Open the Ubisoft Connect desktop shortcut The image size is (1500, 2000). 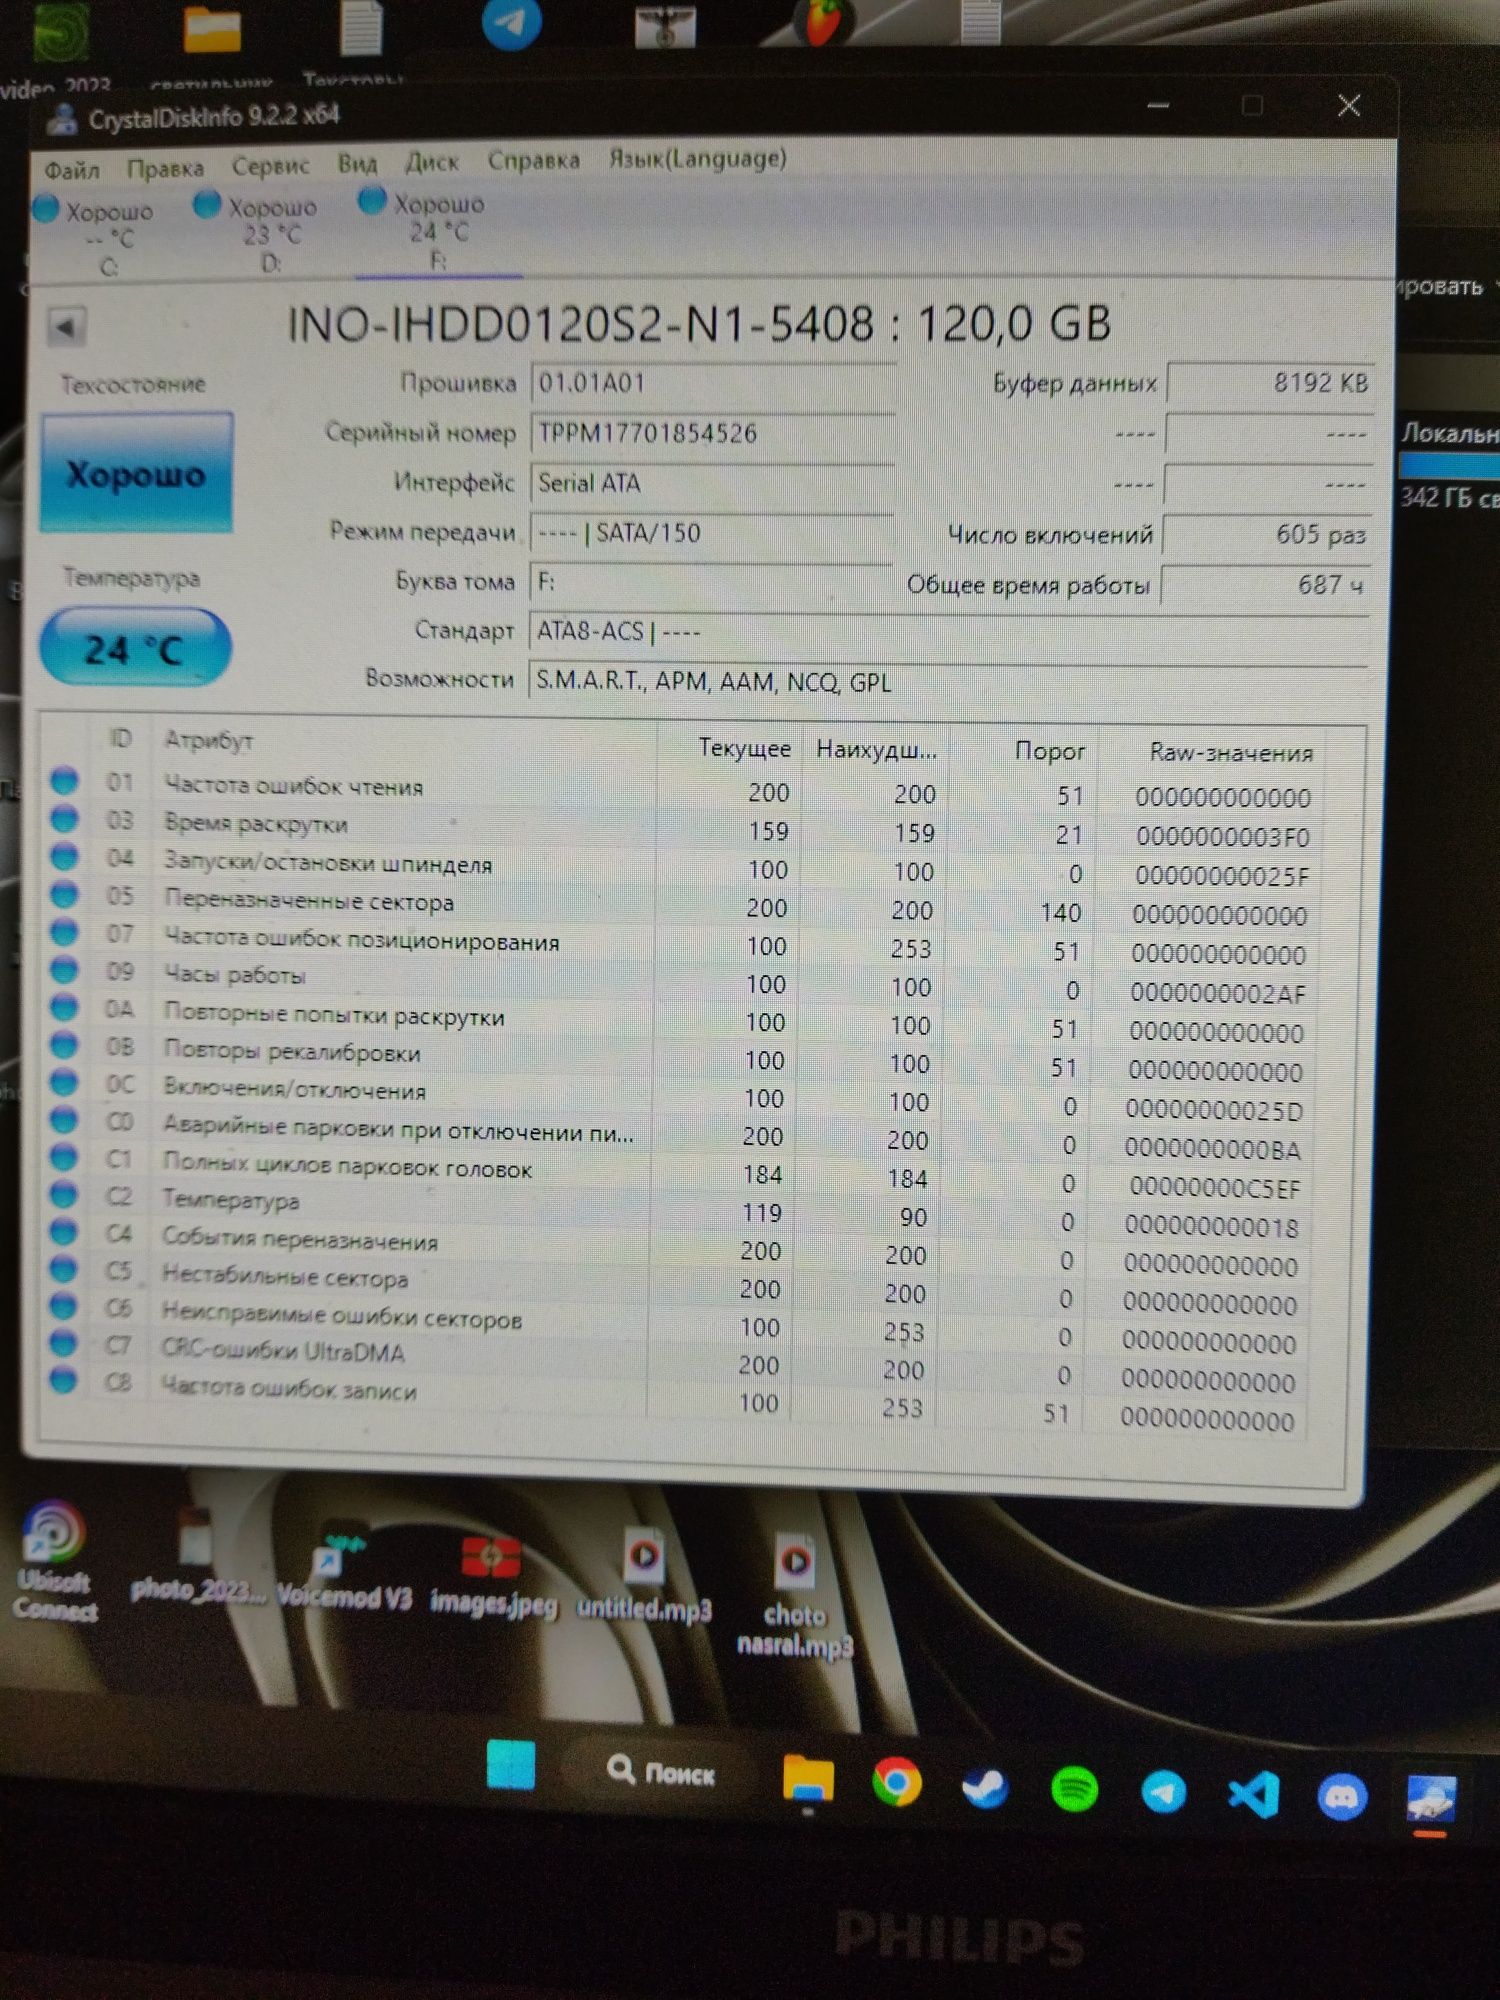(54, 1562)
